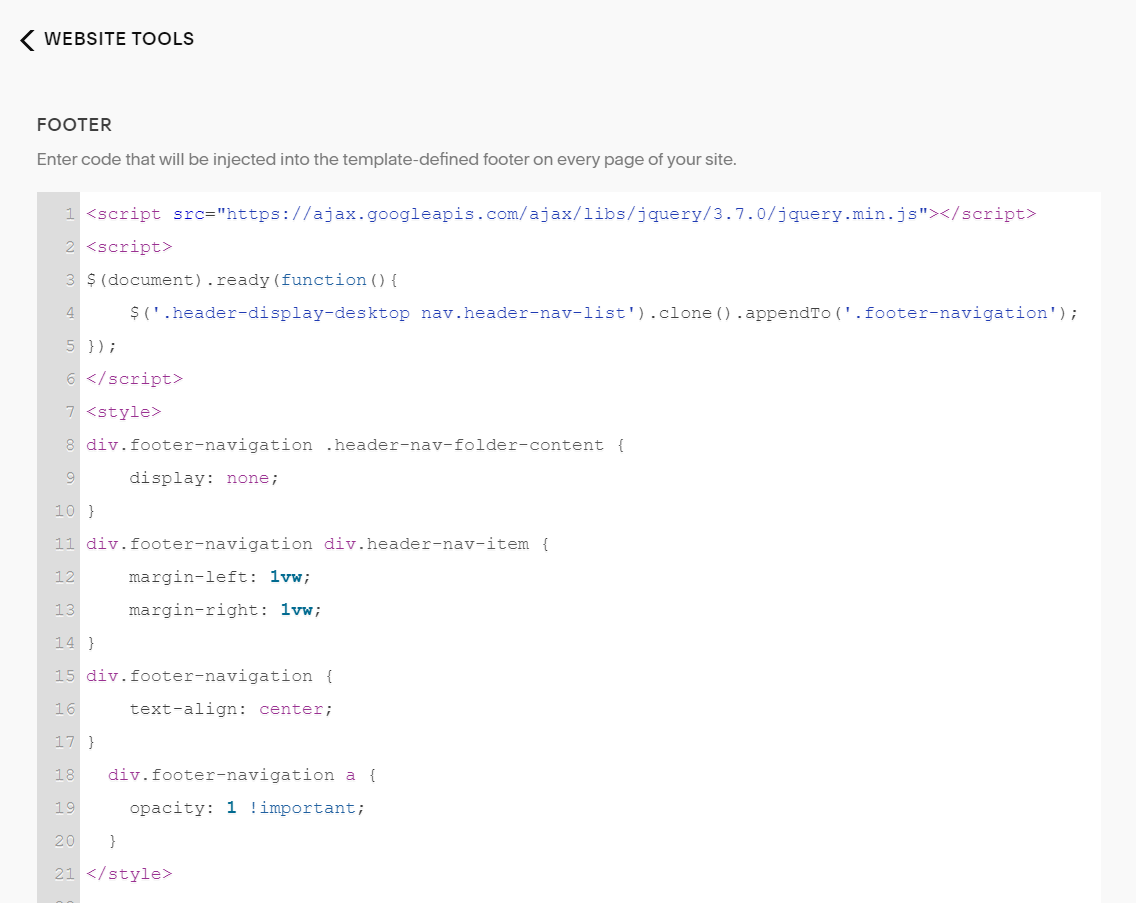Click line number 1 in the gutter
Screen dimensions: 1136x903
(69, 214)
